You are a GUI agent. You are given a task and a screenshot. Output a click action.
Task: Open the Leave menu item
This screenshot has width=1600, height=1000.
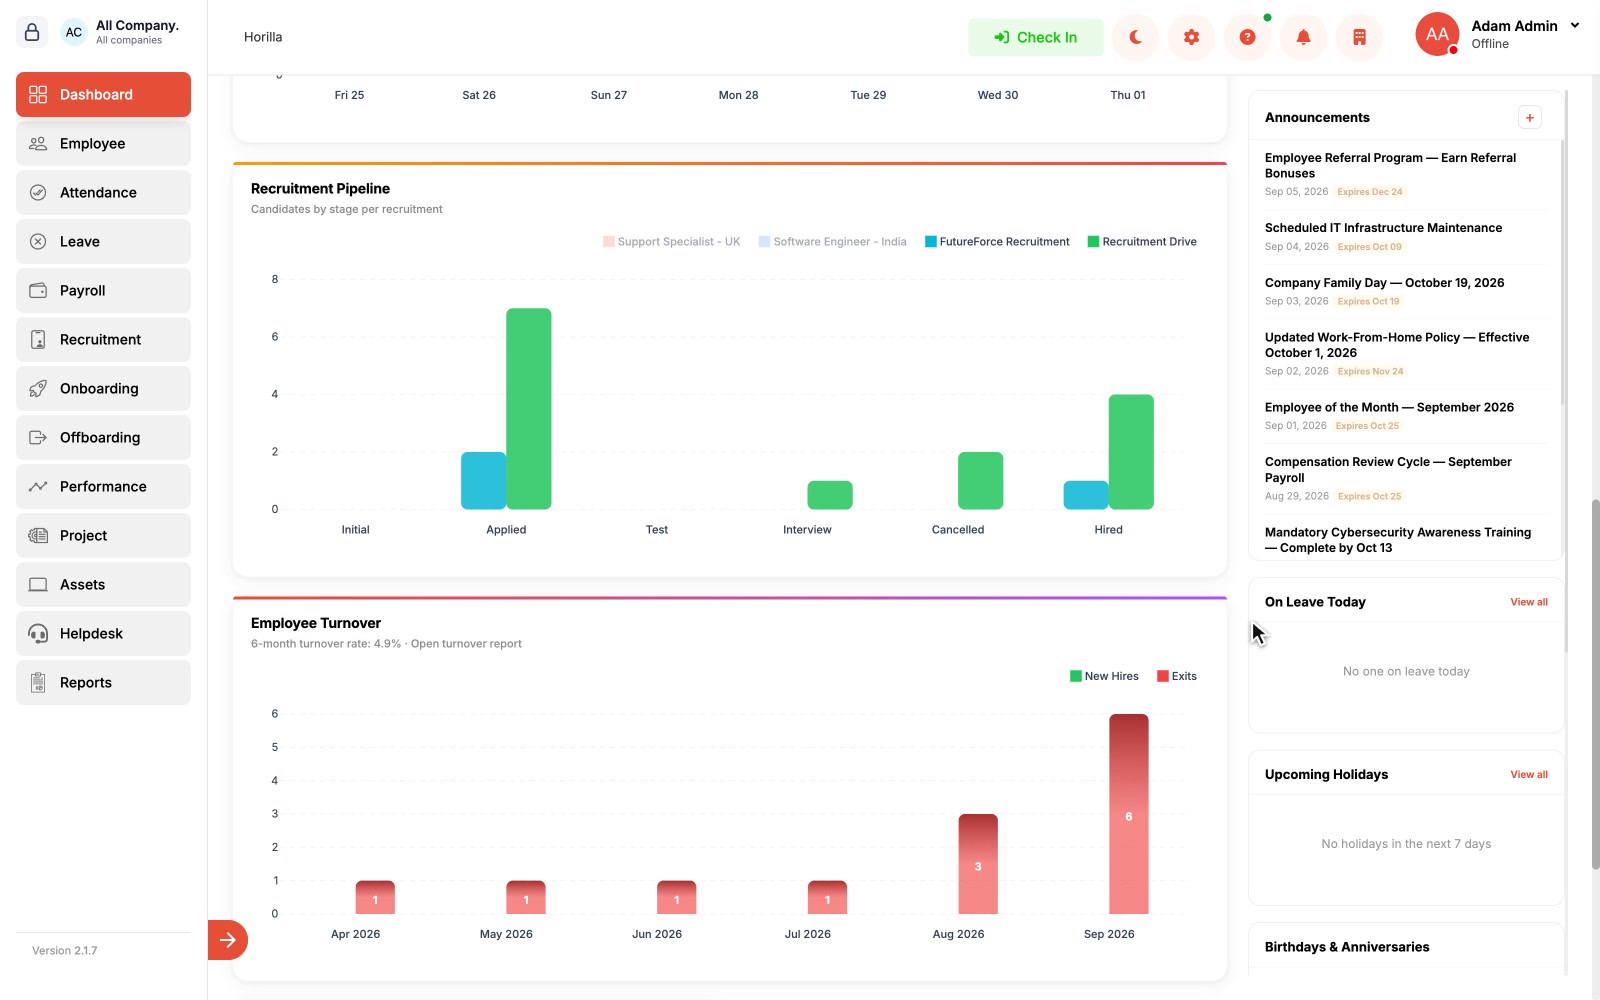(x=103, y=241)
